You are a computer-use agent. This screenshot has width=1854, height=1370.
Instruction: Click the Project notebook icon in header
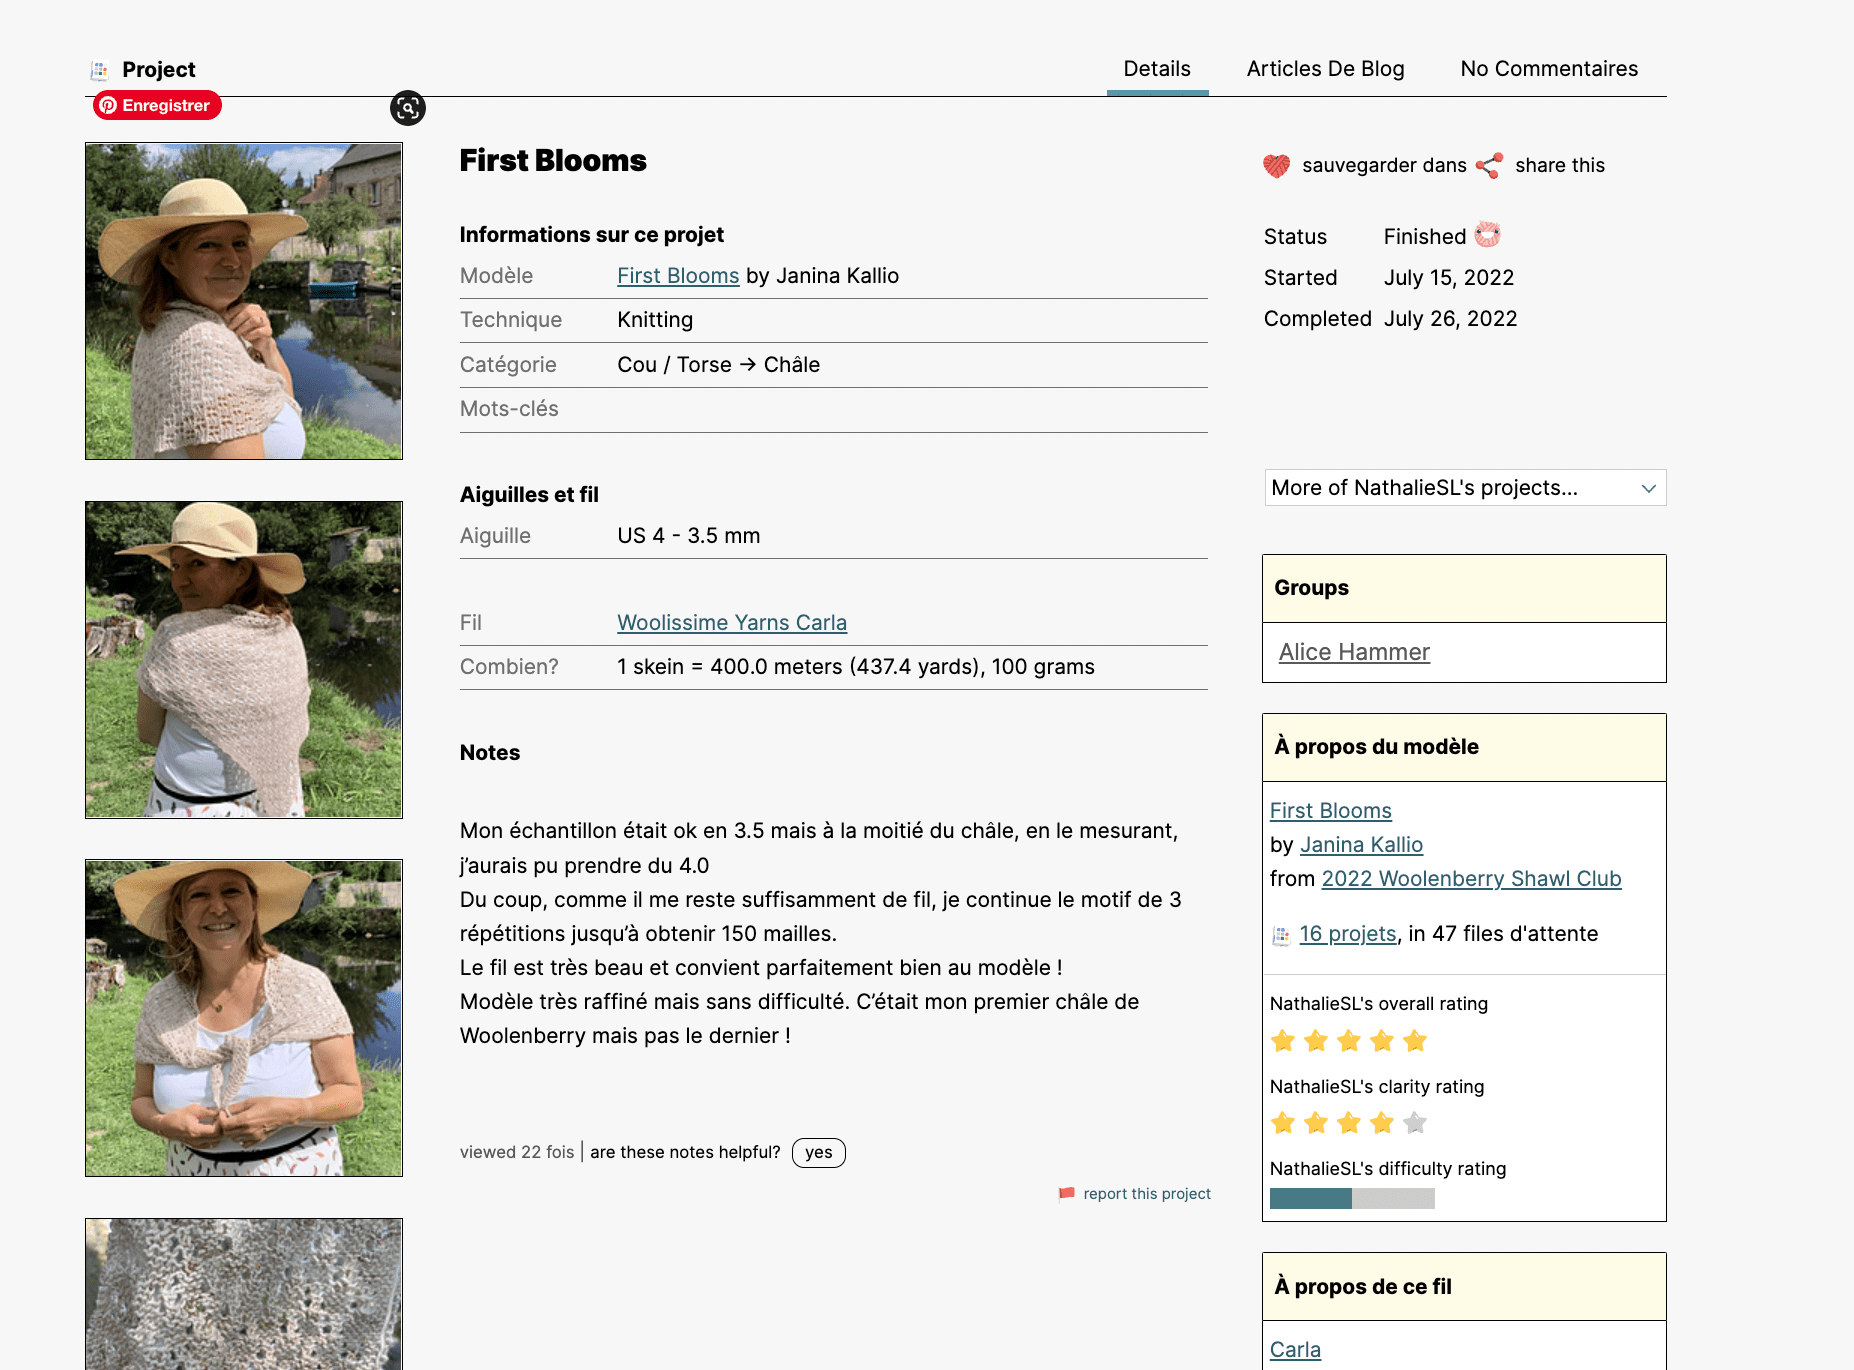99,70
